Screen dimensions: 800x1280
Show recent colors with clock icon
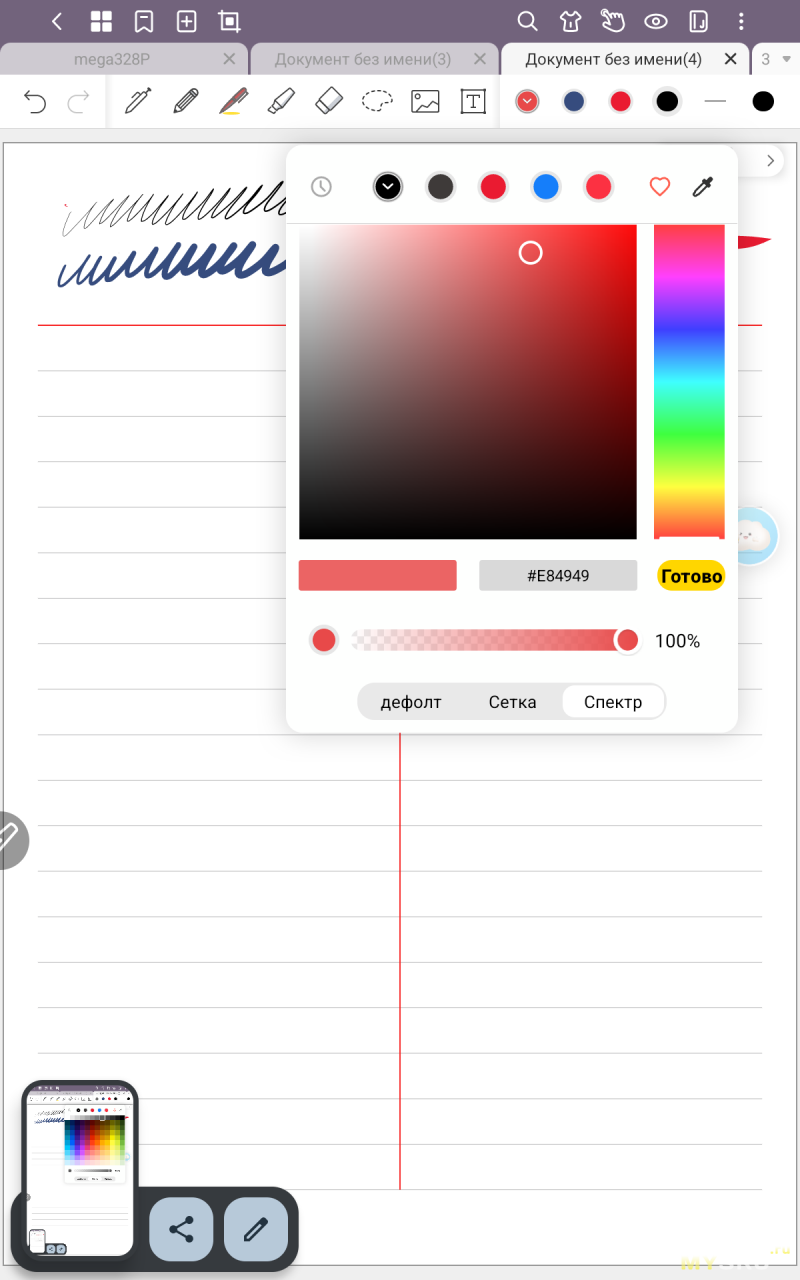pos(321,186)
